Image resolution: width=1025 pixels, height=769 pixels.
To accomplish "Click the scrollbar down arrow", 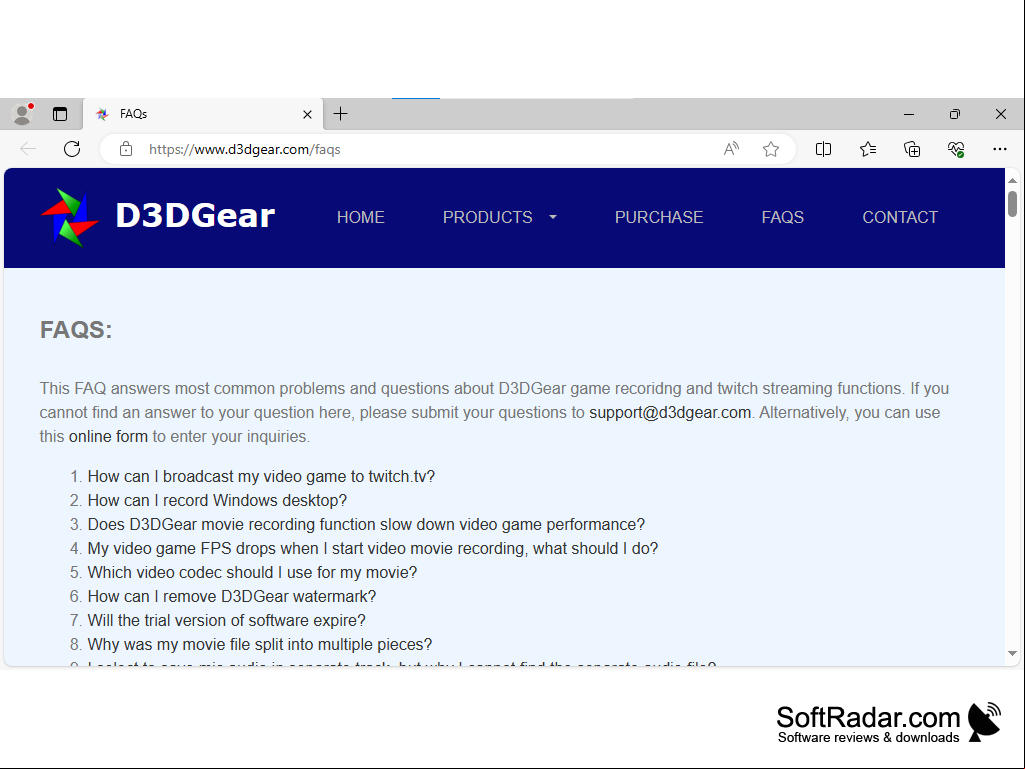I will [x=1013, y=653].
